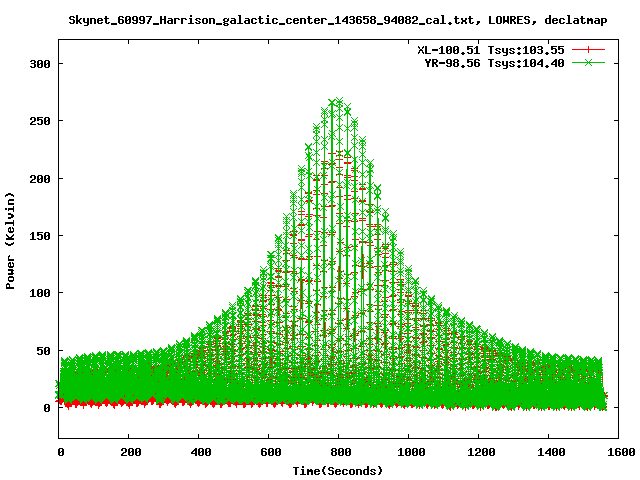
Task: Select the 1000 seconds x-axis tick label
Action: [408, 452]
